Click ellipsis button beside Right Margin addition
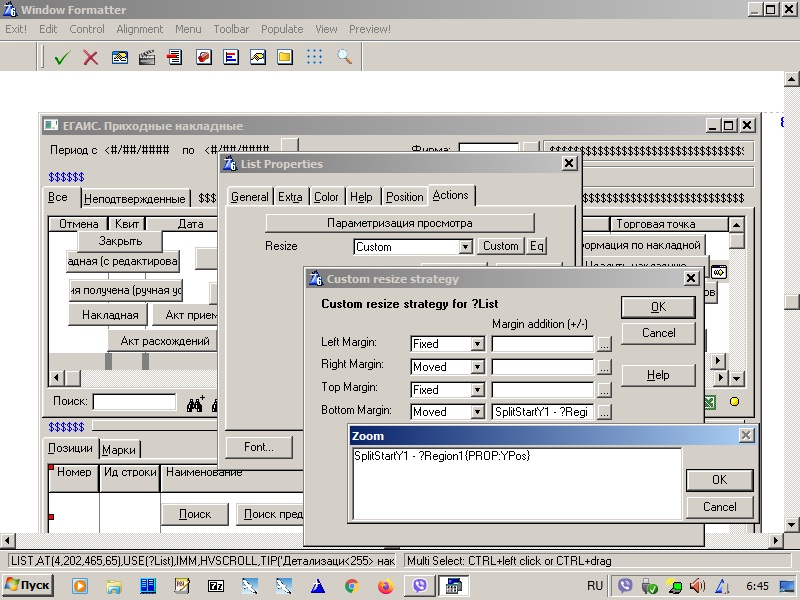Screen dimensions: 800x600 (604, 367)
